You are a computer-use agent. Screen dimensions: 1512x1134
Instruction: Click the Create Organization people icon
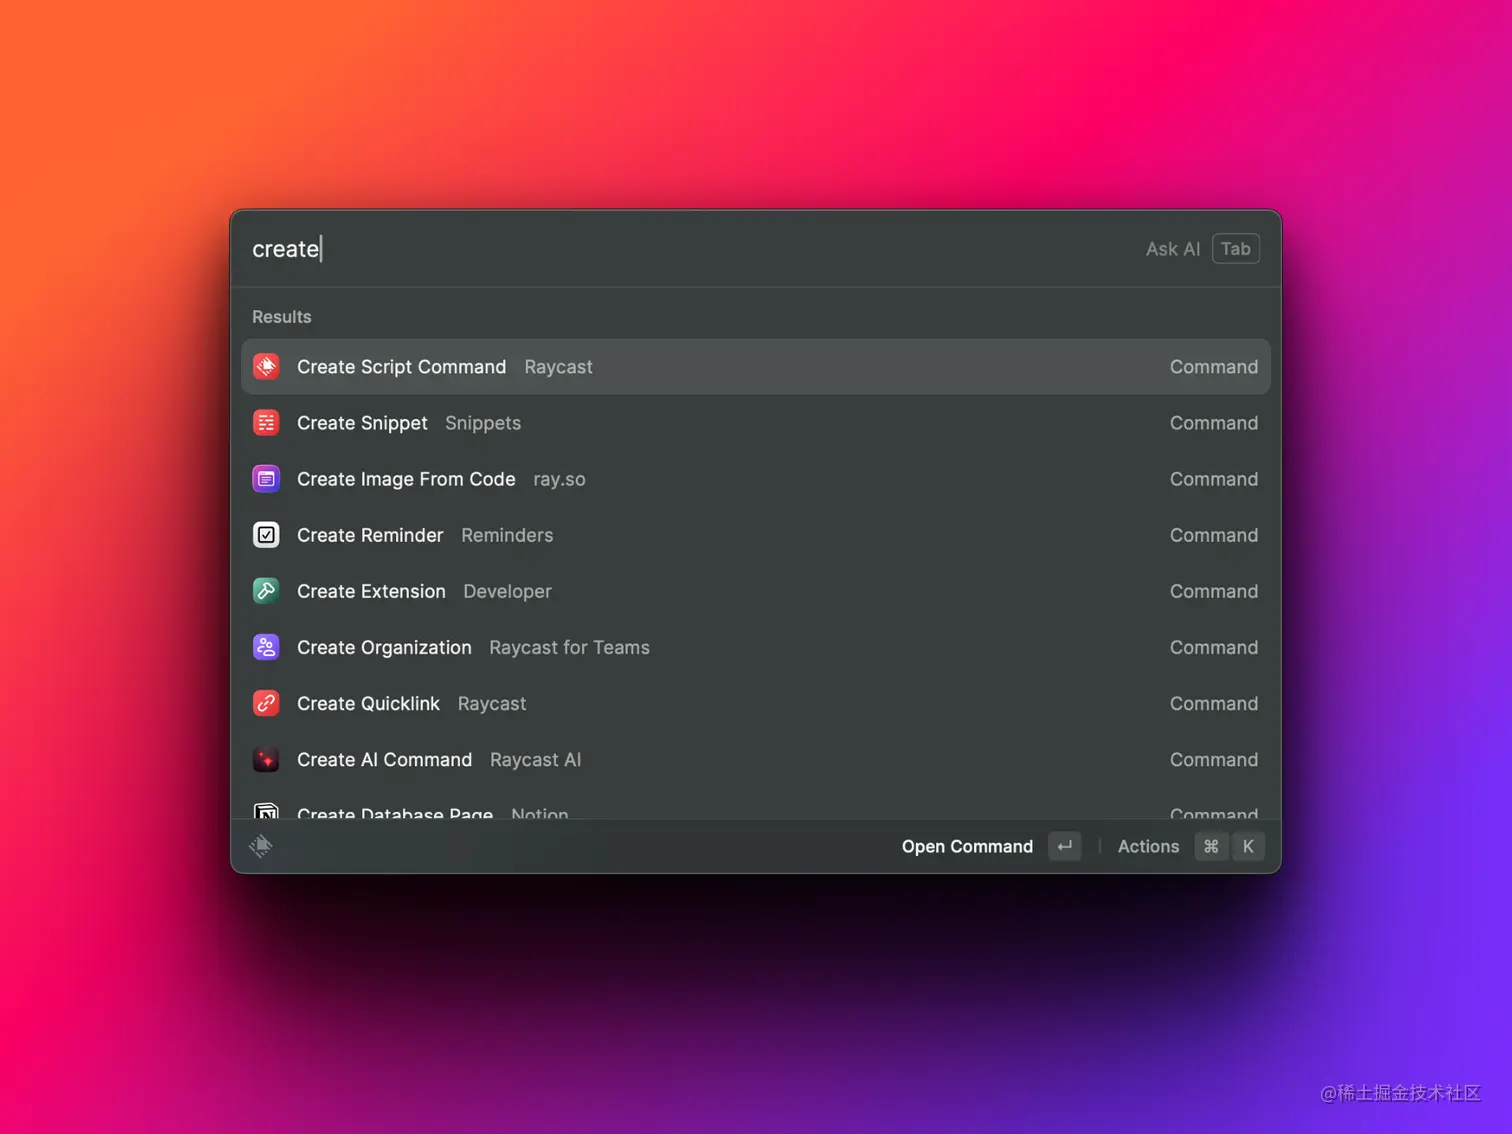coord(266,647)
